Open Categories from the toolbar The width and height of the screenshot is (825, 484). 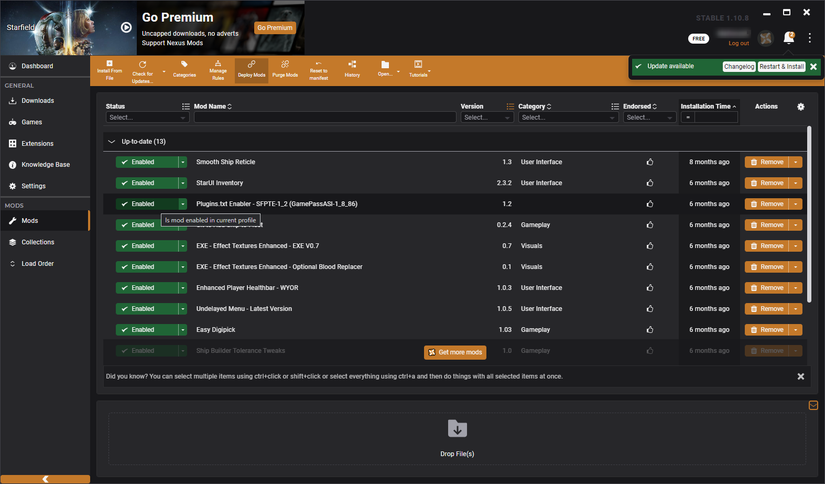(x=184, y=70)
